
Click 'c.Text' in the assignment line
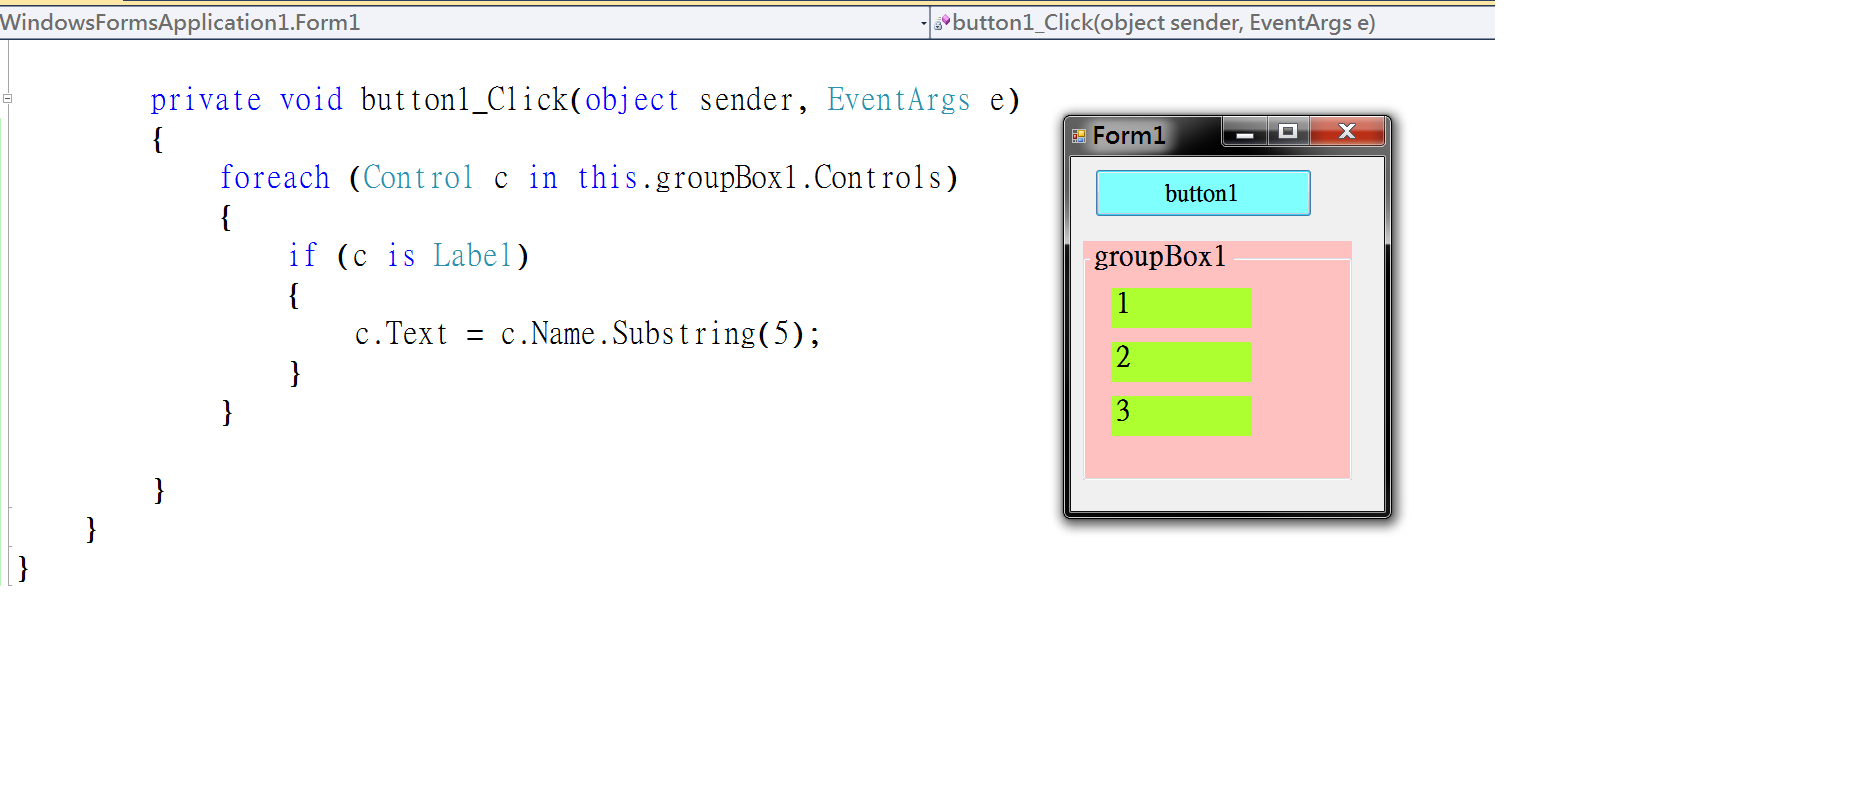coord(401,334)
